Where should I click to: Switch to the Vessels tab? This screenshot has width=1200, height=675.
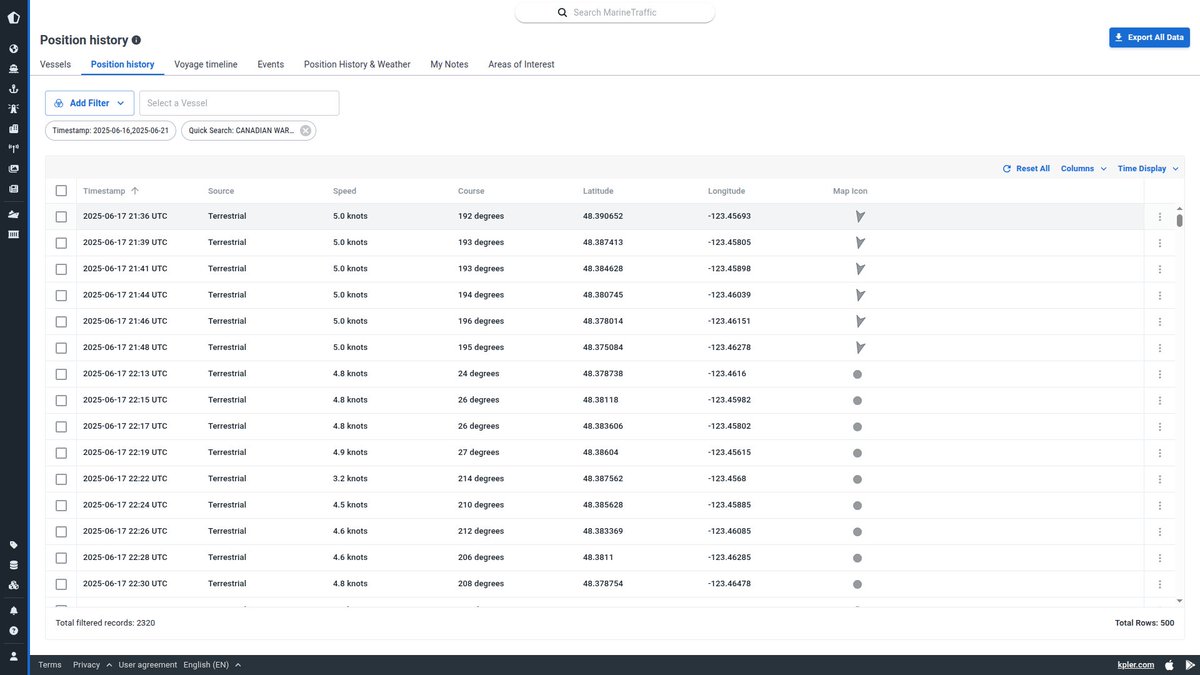(55, 64)
